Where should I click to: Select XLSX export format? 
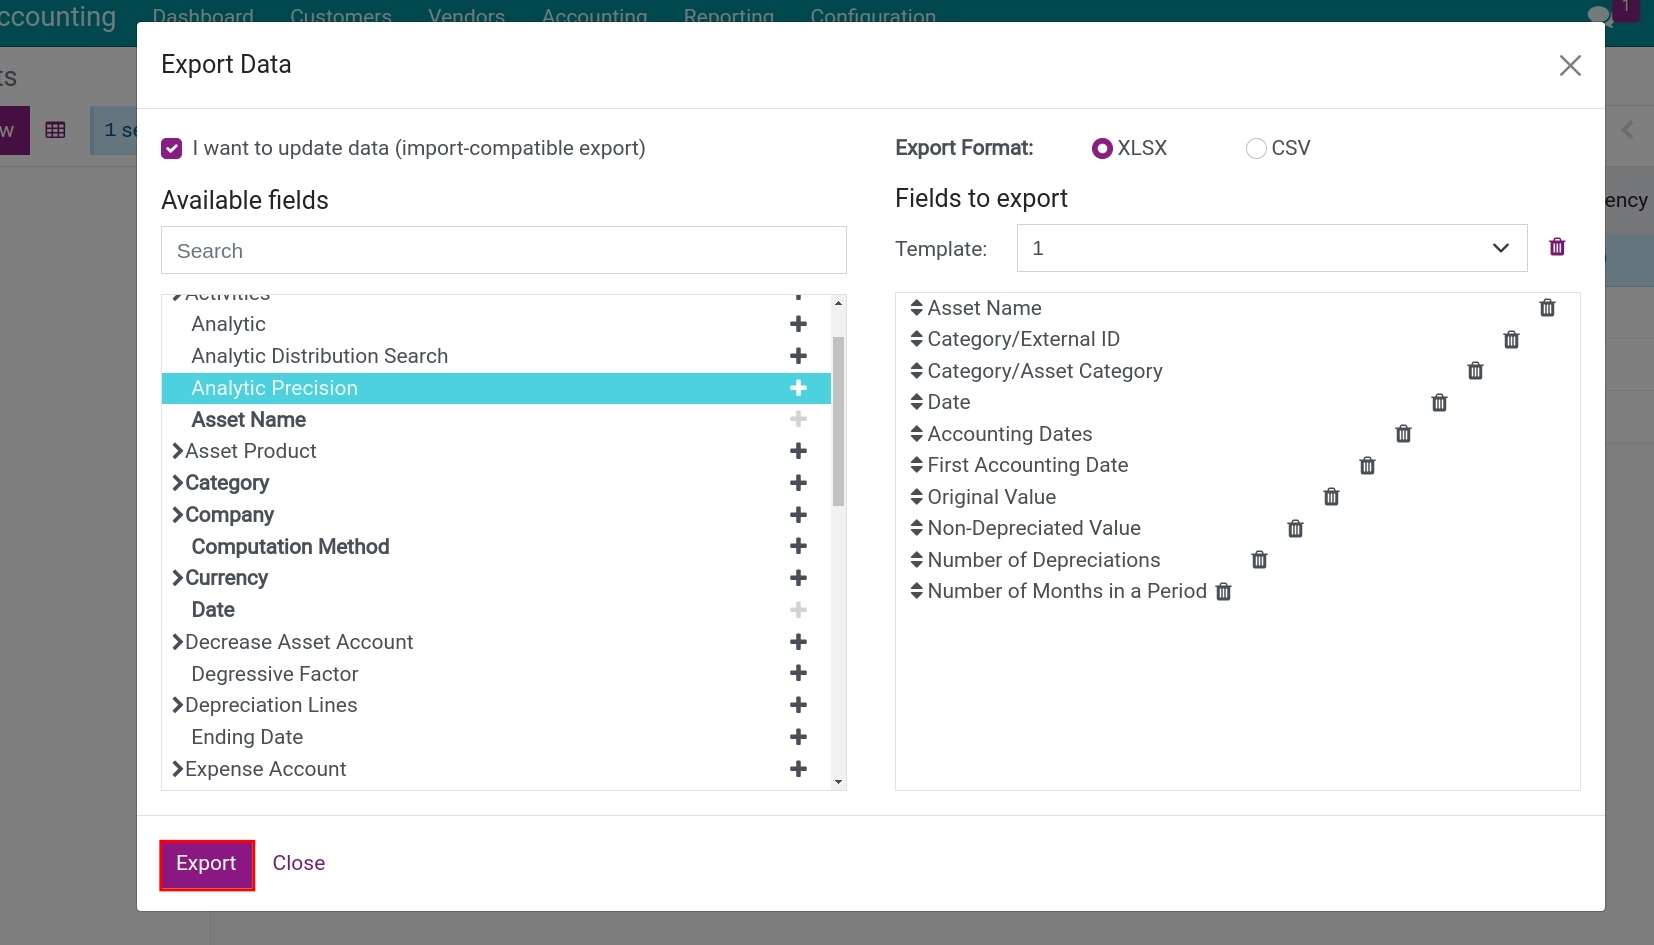click(x=1102, y=149)
